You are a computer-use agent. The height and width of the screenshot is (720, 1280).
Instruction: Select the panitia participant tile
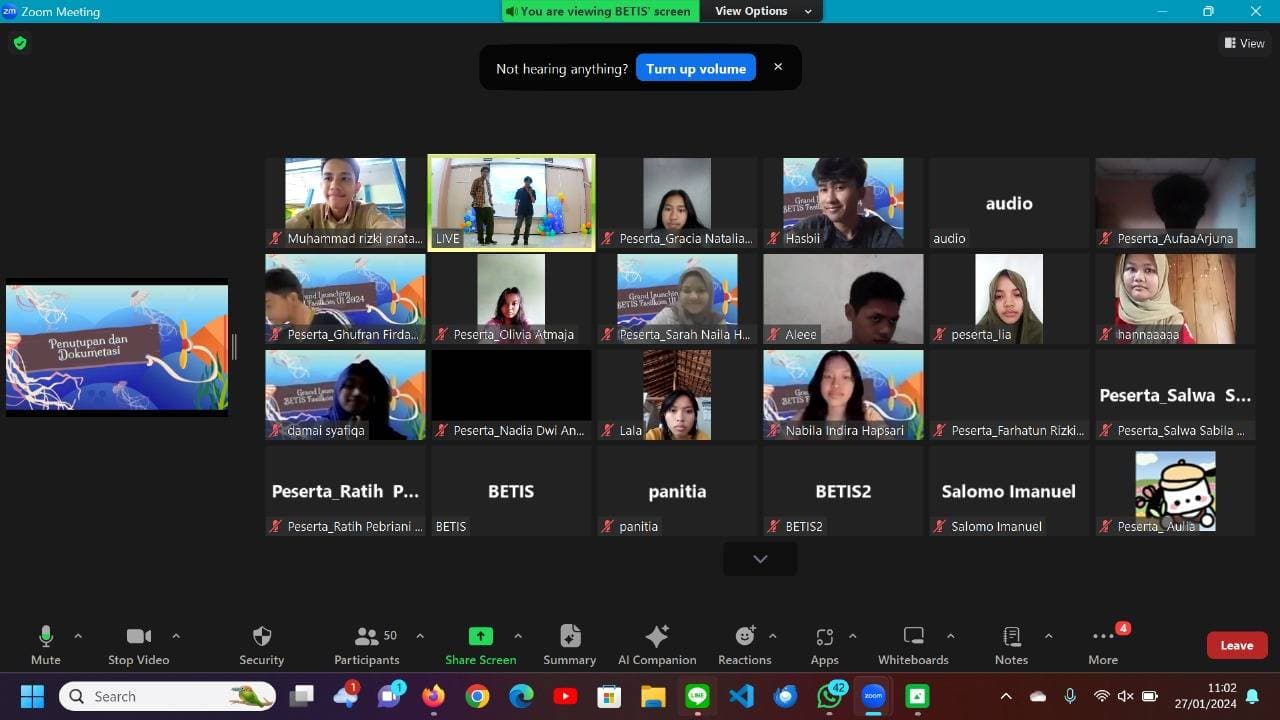tap(677, 490)
